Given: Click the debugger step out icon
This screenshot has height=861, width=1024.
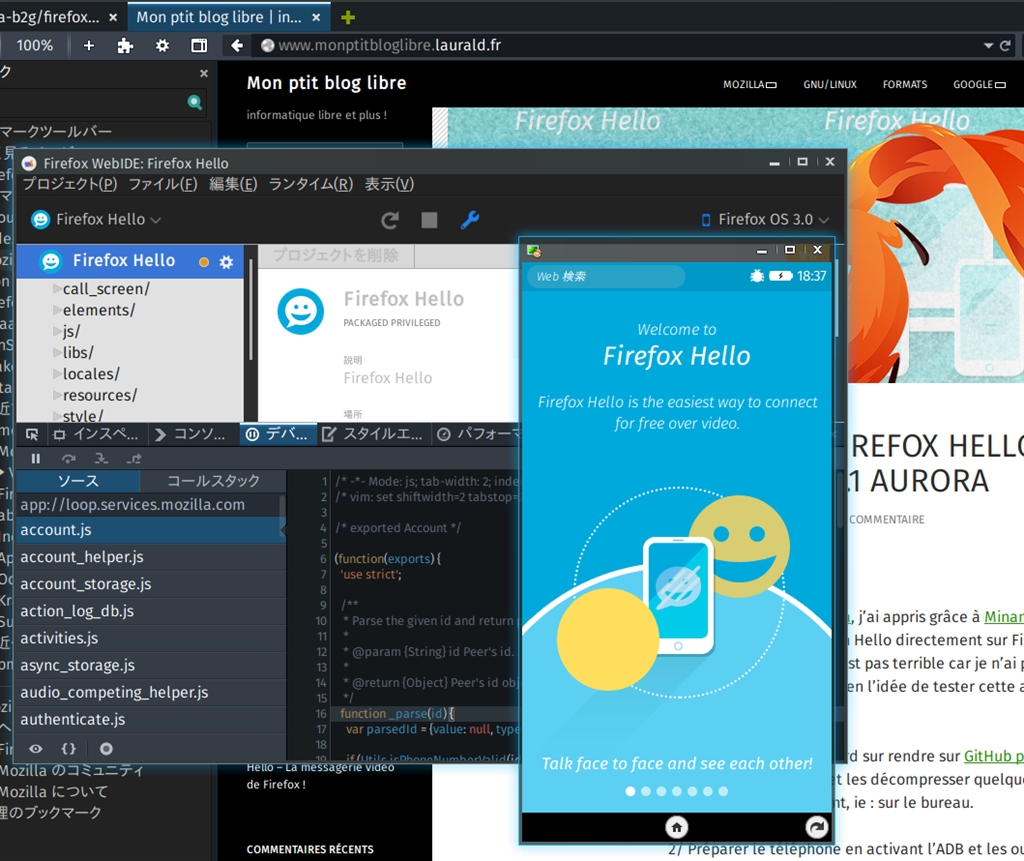Looking at the screenshot, I should [134, 459].
